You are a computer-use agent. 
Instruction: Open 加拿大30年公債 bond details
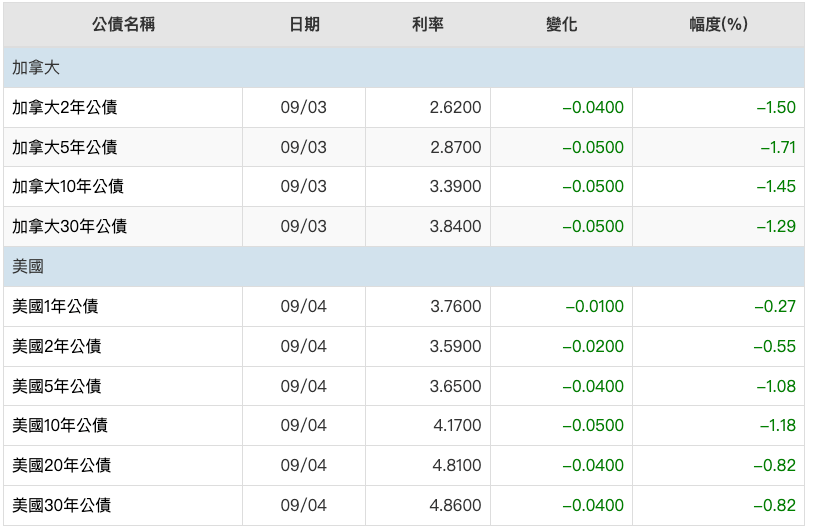tap(69, 227)
